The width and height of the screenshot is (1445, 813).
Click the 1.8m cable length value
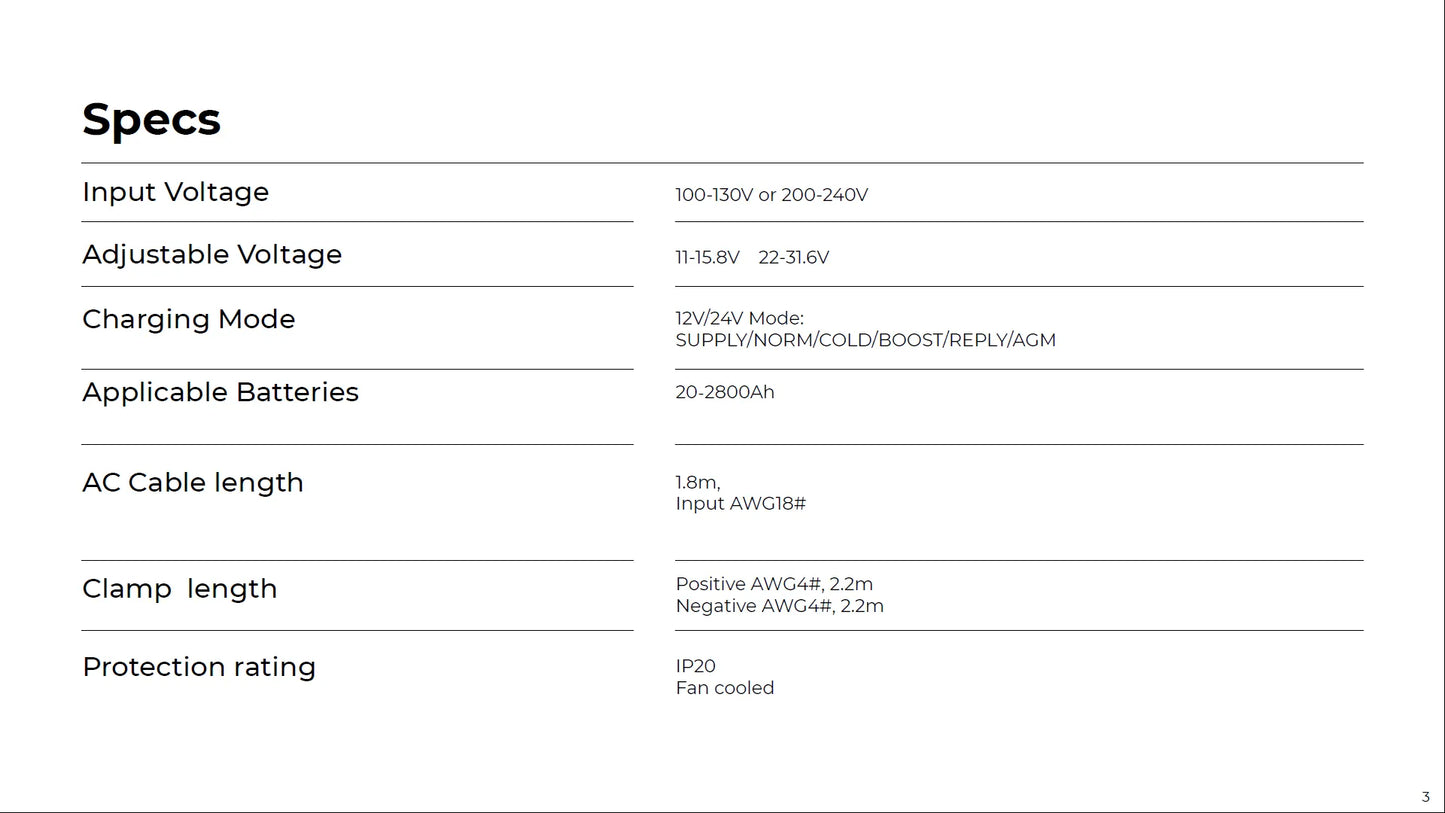pyautogui.click(x=697, y=482)
